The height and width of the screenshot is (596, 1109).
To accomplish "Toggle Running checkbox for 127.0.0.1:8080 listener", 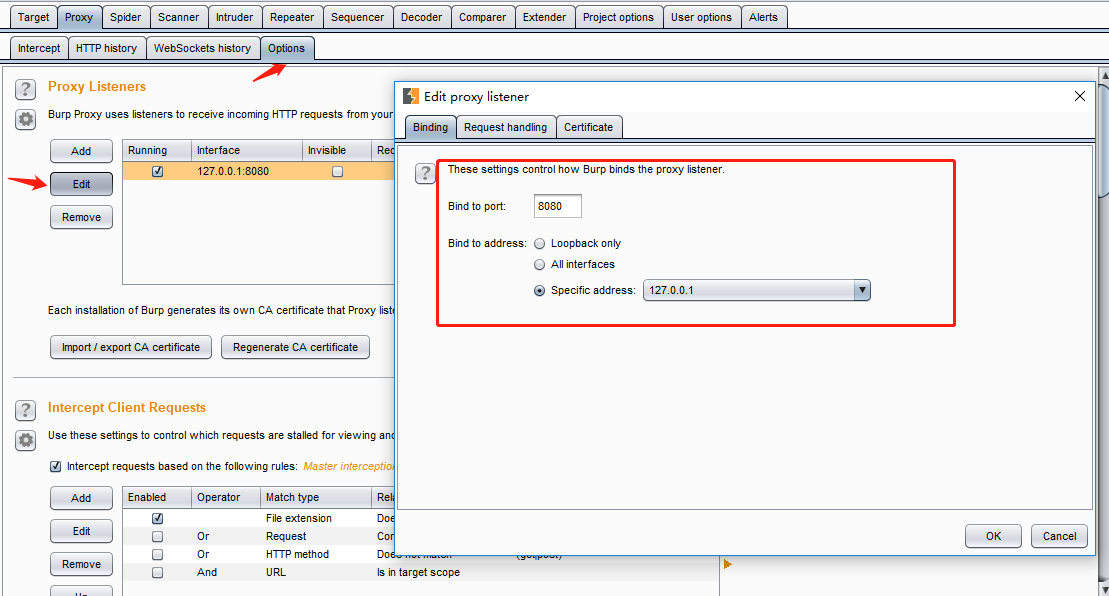I will (x=158, y=171).
